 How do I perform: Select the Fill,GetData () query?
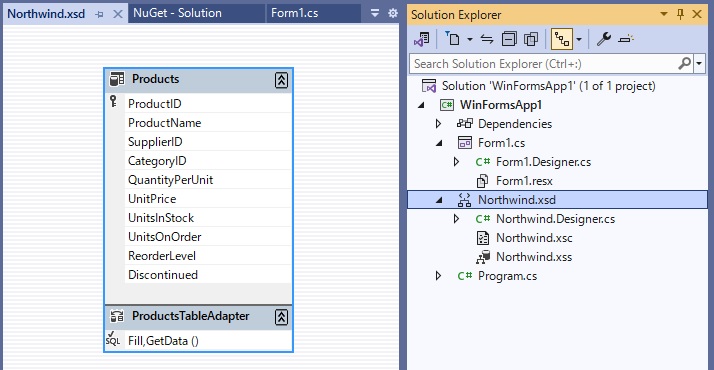[x=163, y=341]
